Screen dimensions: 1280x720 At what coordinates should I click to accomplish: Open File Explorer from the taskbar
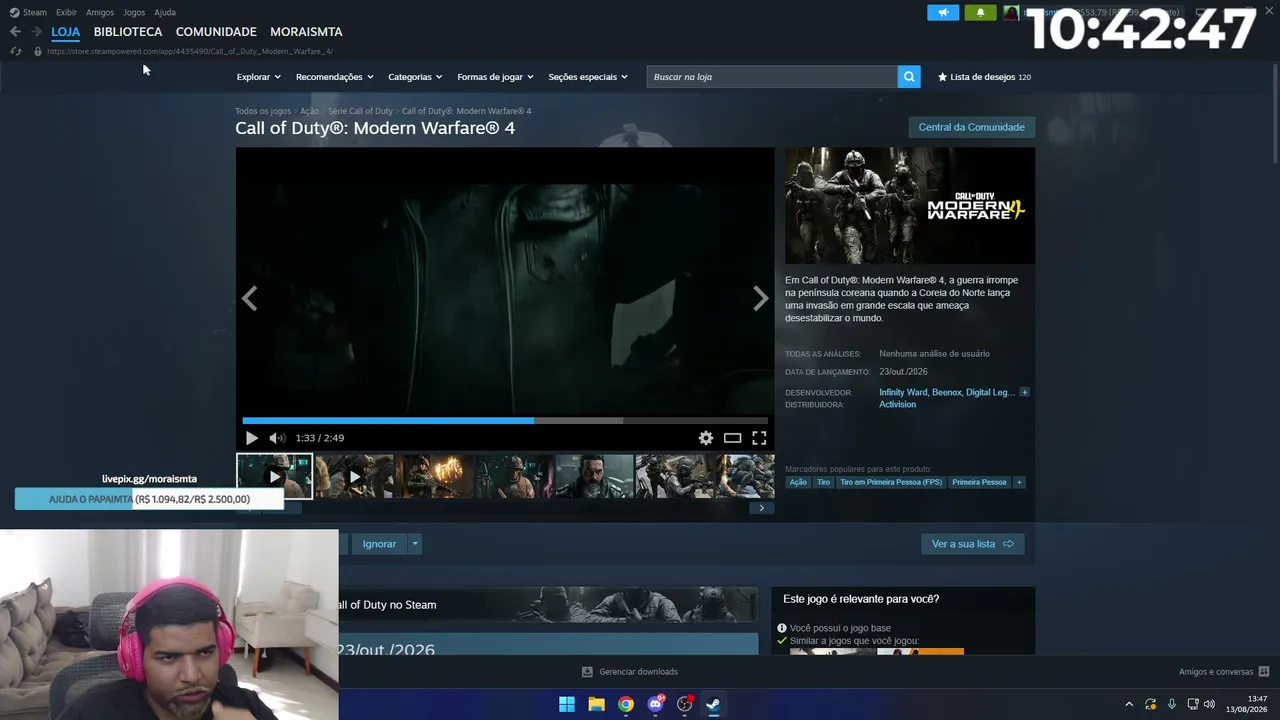tap(596, 704)
